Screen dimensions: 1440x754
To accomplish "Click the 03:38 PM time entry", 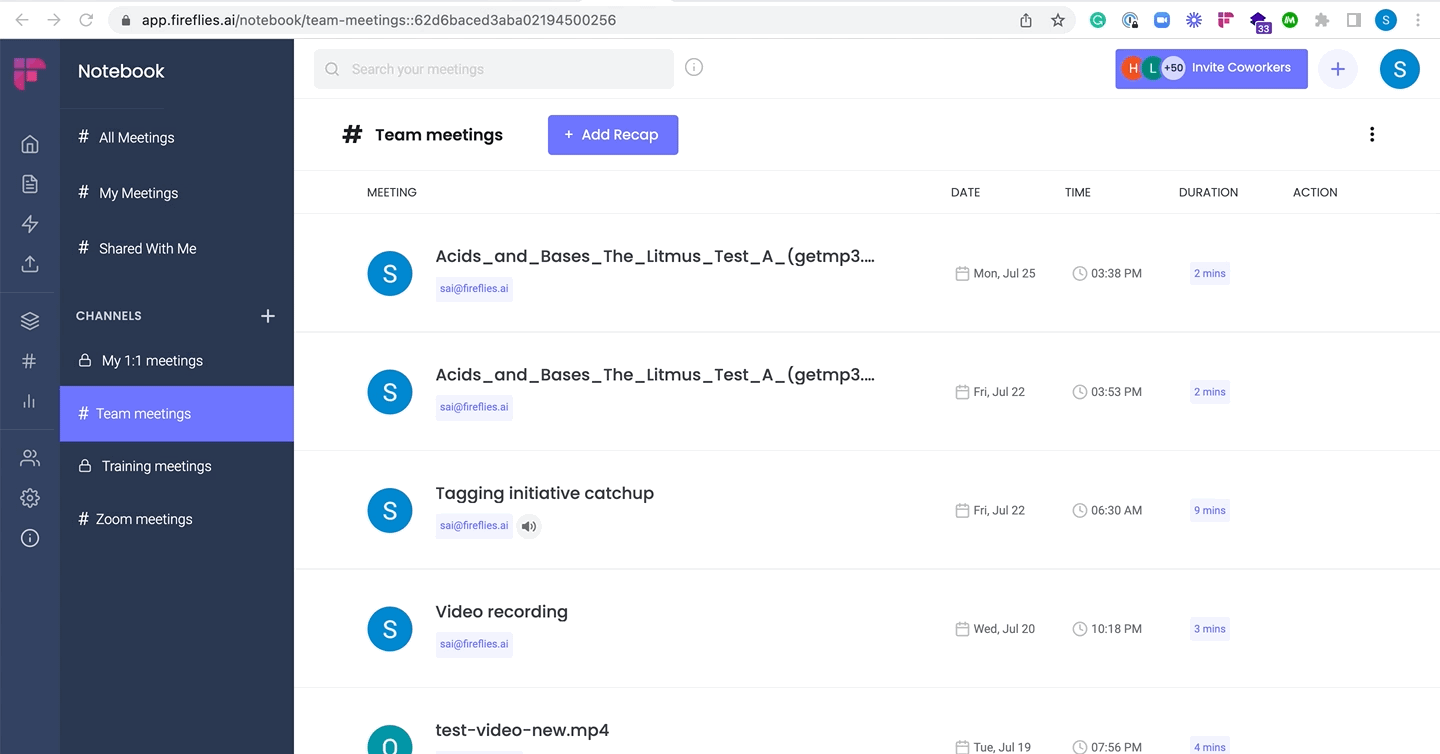I will [x=1107, y=273].
